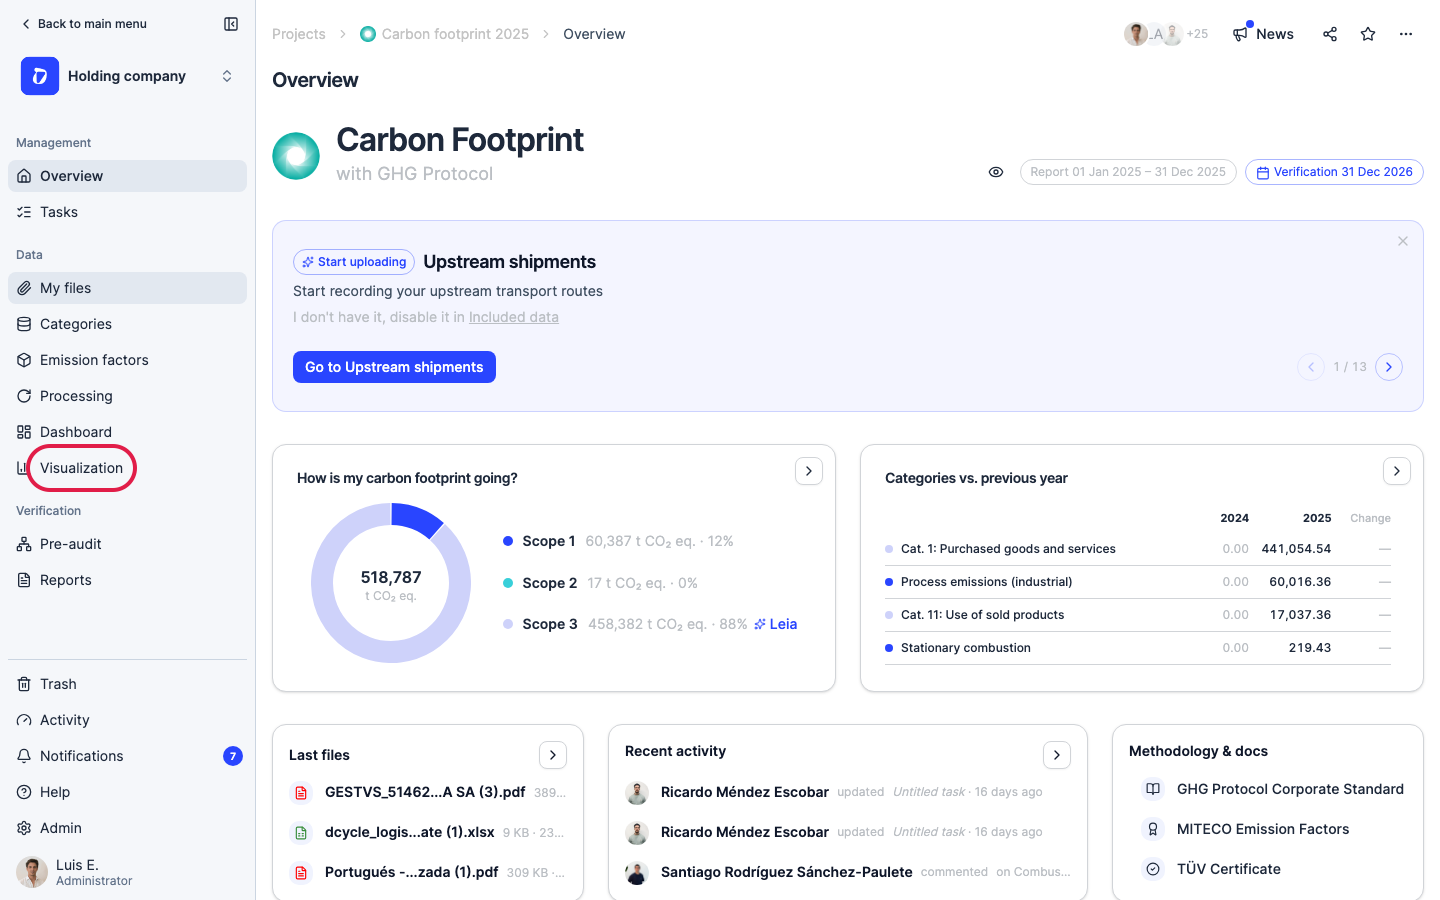
Task: Go to next banner suggestion arrow
Action: [x=1389, y=367]
